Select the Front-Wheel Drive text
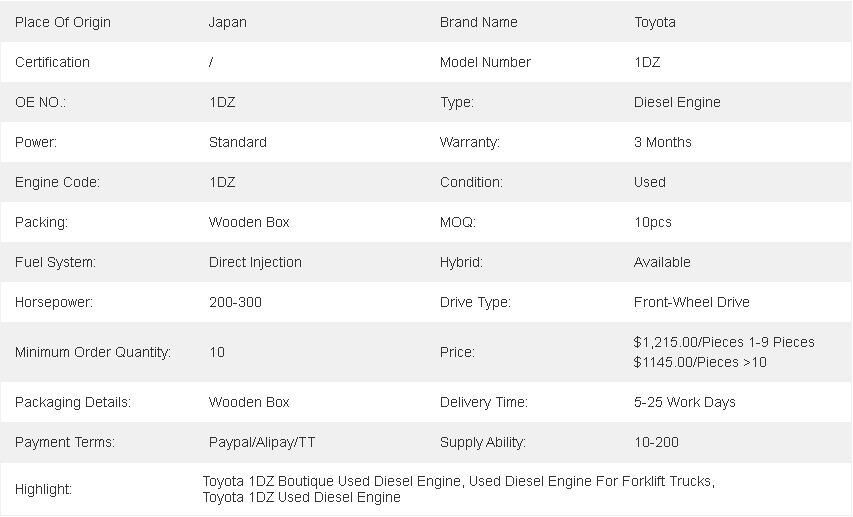The image size is (853, 517). pos(691,302)
